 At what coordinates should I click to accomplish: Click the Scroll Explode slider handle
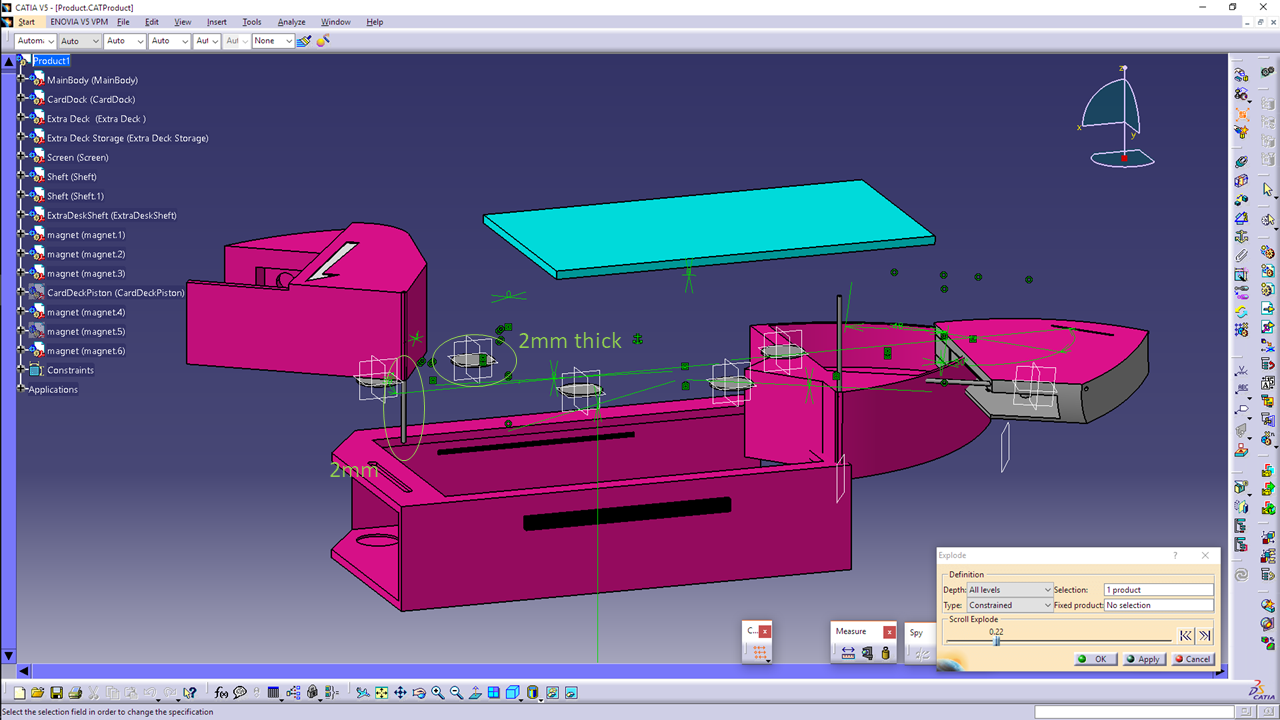click(x=997, y=641)
